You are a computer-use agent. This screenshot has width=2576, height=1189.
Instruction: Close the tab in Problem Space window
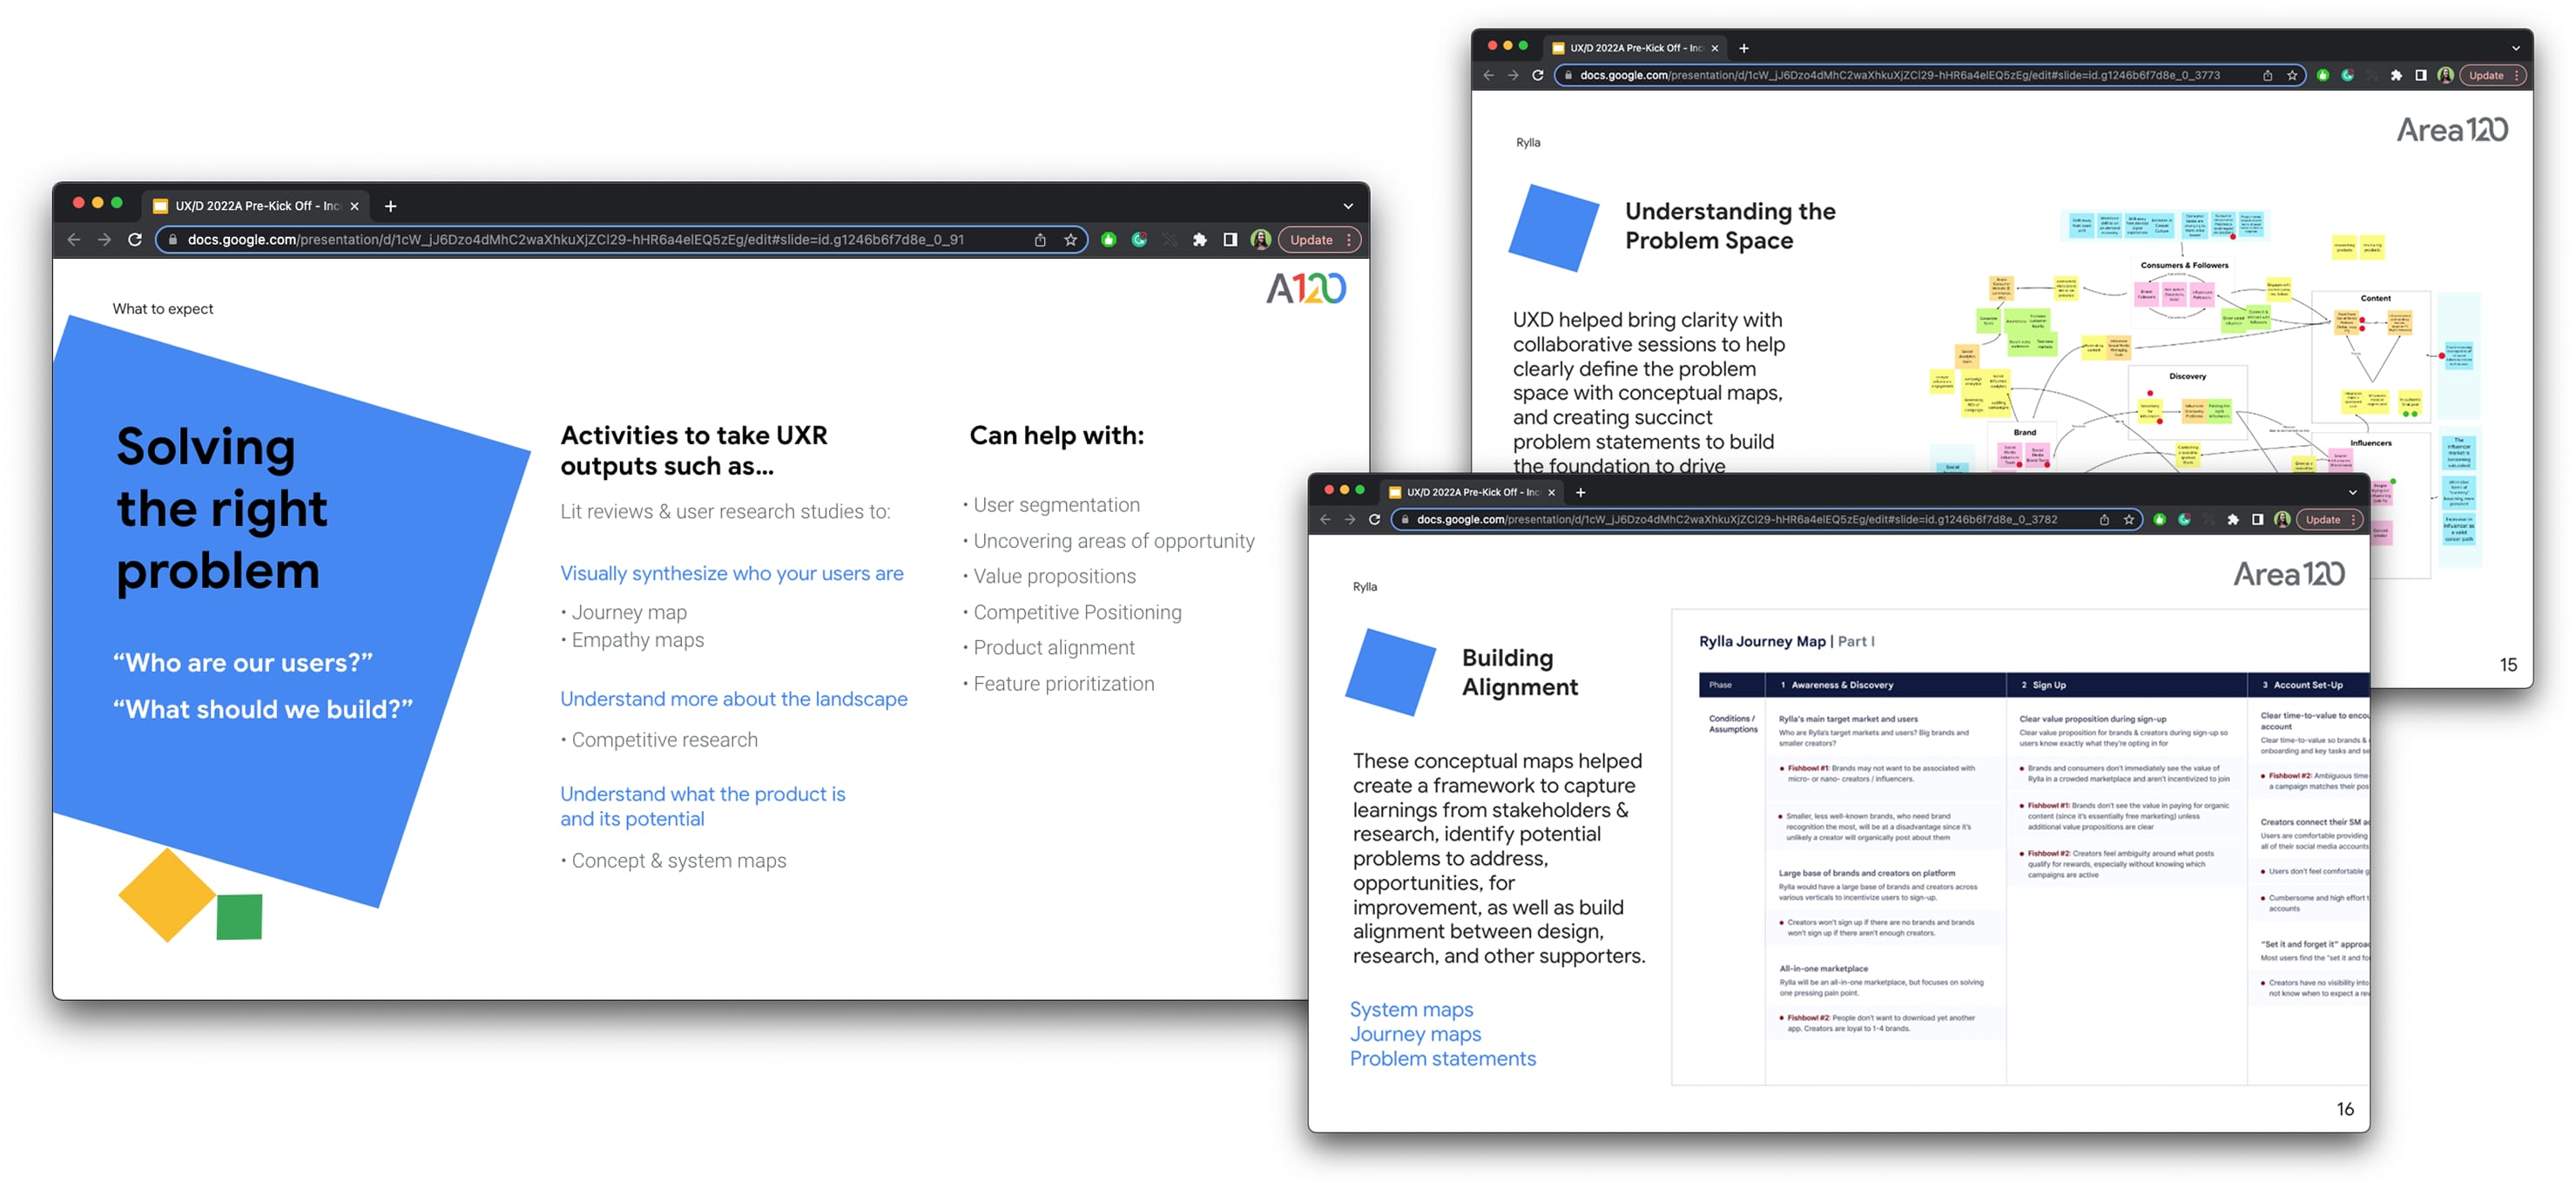click(x=1715, y=48)
